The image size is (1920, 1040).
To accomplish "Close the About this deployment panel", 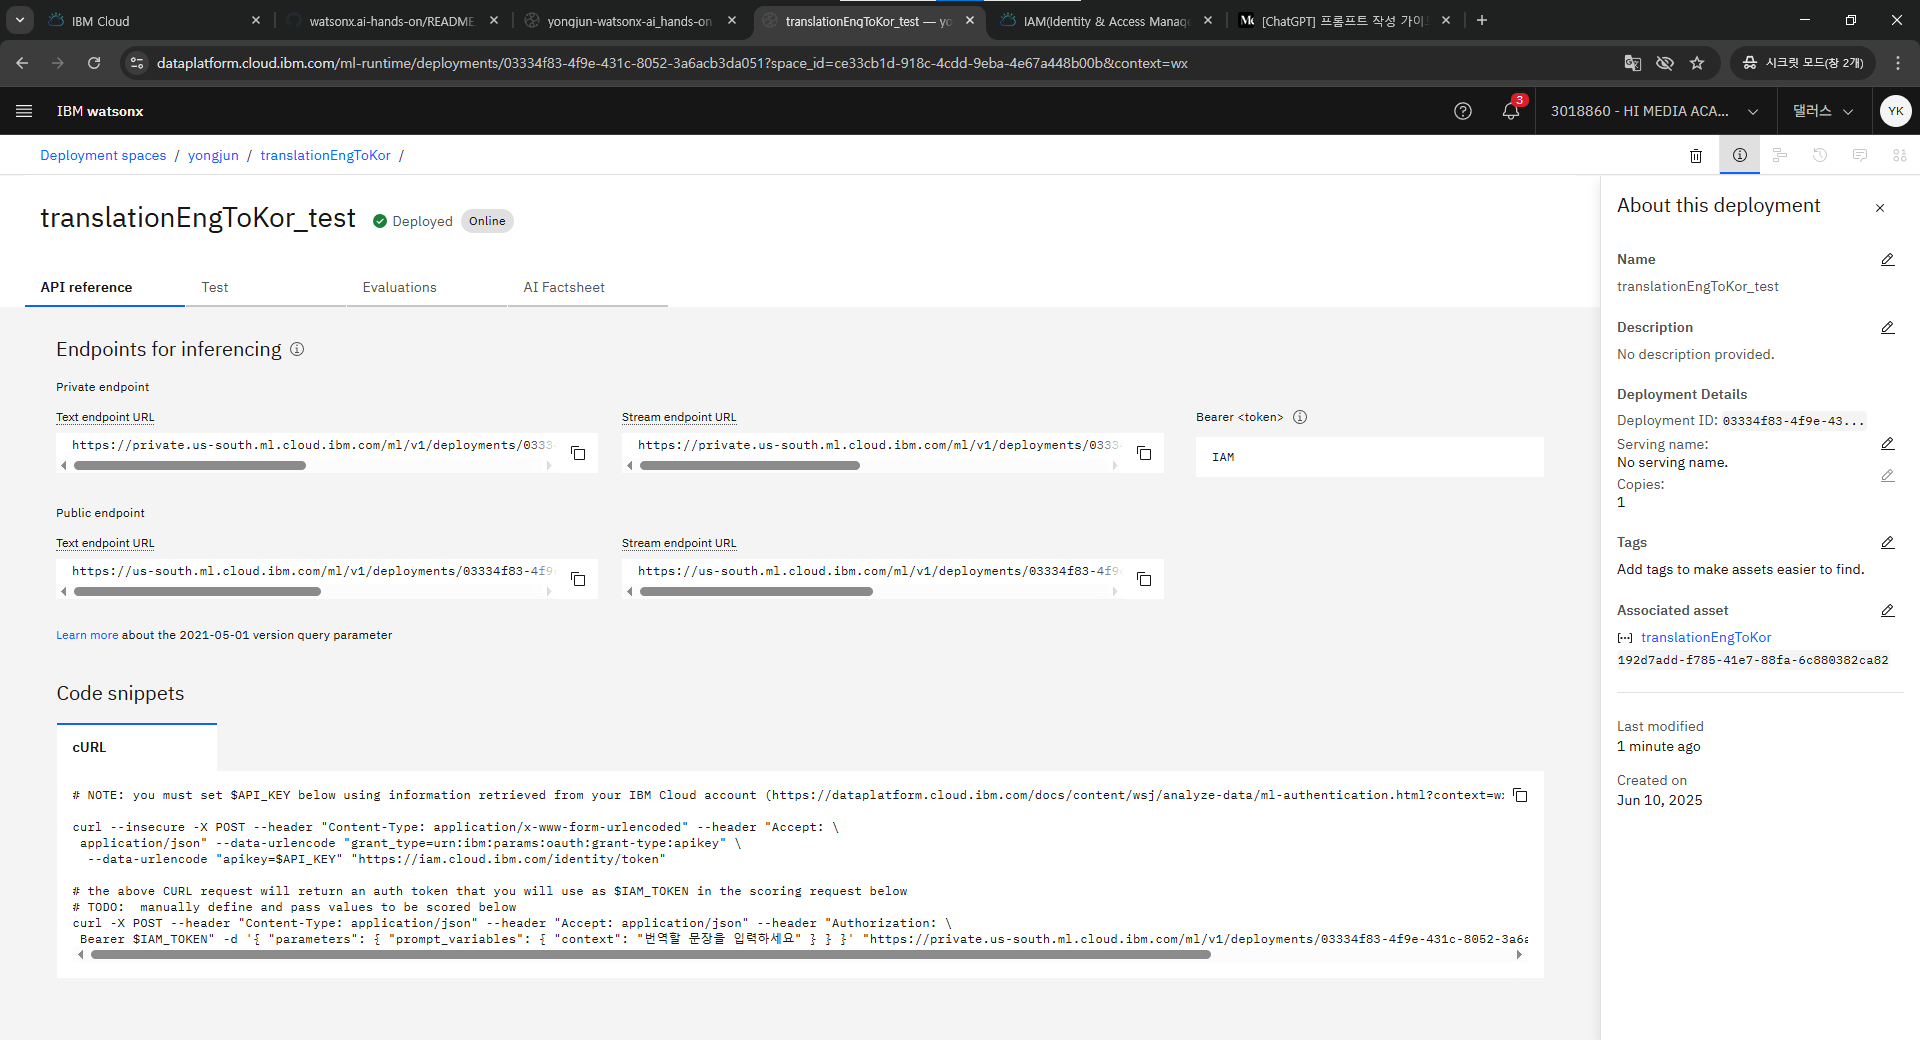I will tap(1880, 208).
